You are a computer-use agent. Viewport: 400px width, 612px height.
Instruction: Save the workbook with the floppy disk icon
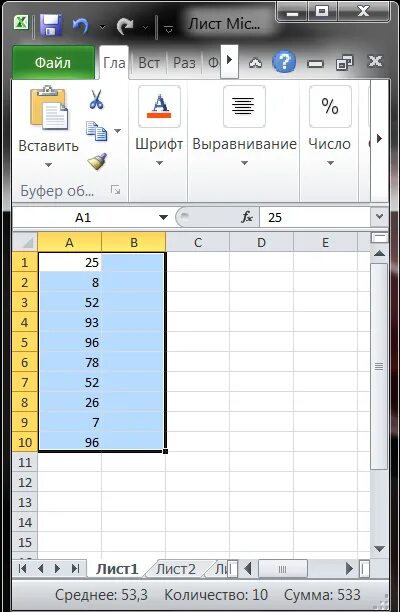click(x=51, y=25)
